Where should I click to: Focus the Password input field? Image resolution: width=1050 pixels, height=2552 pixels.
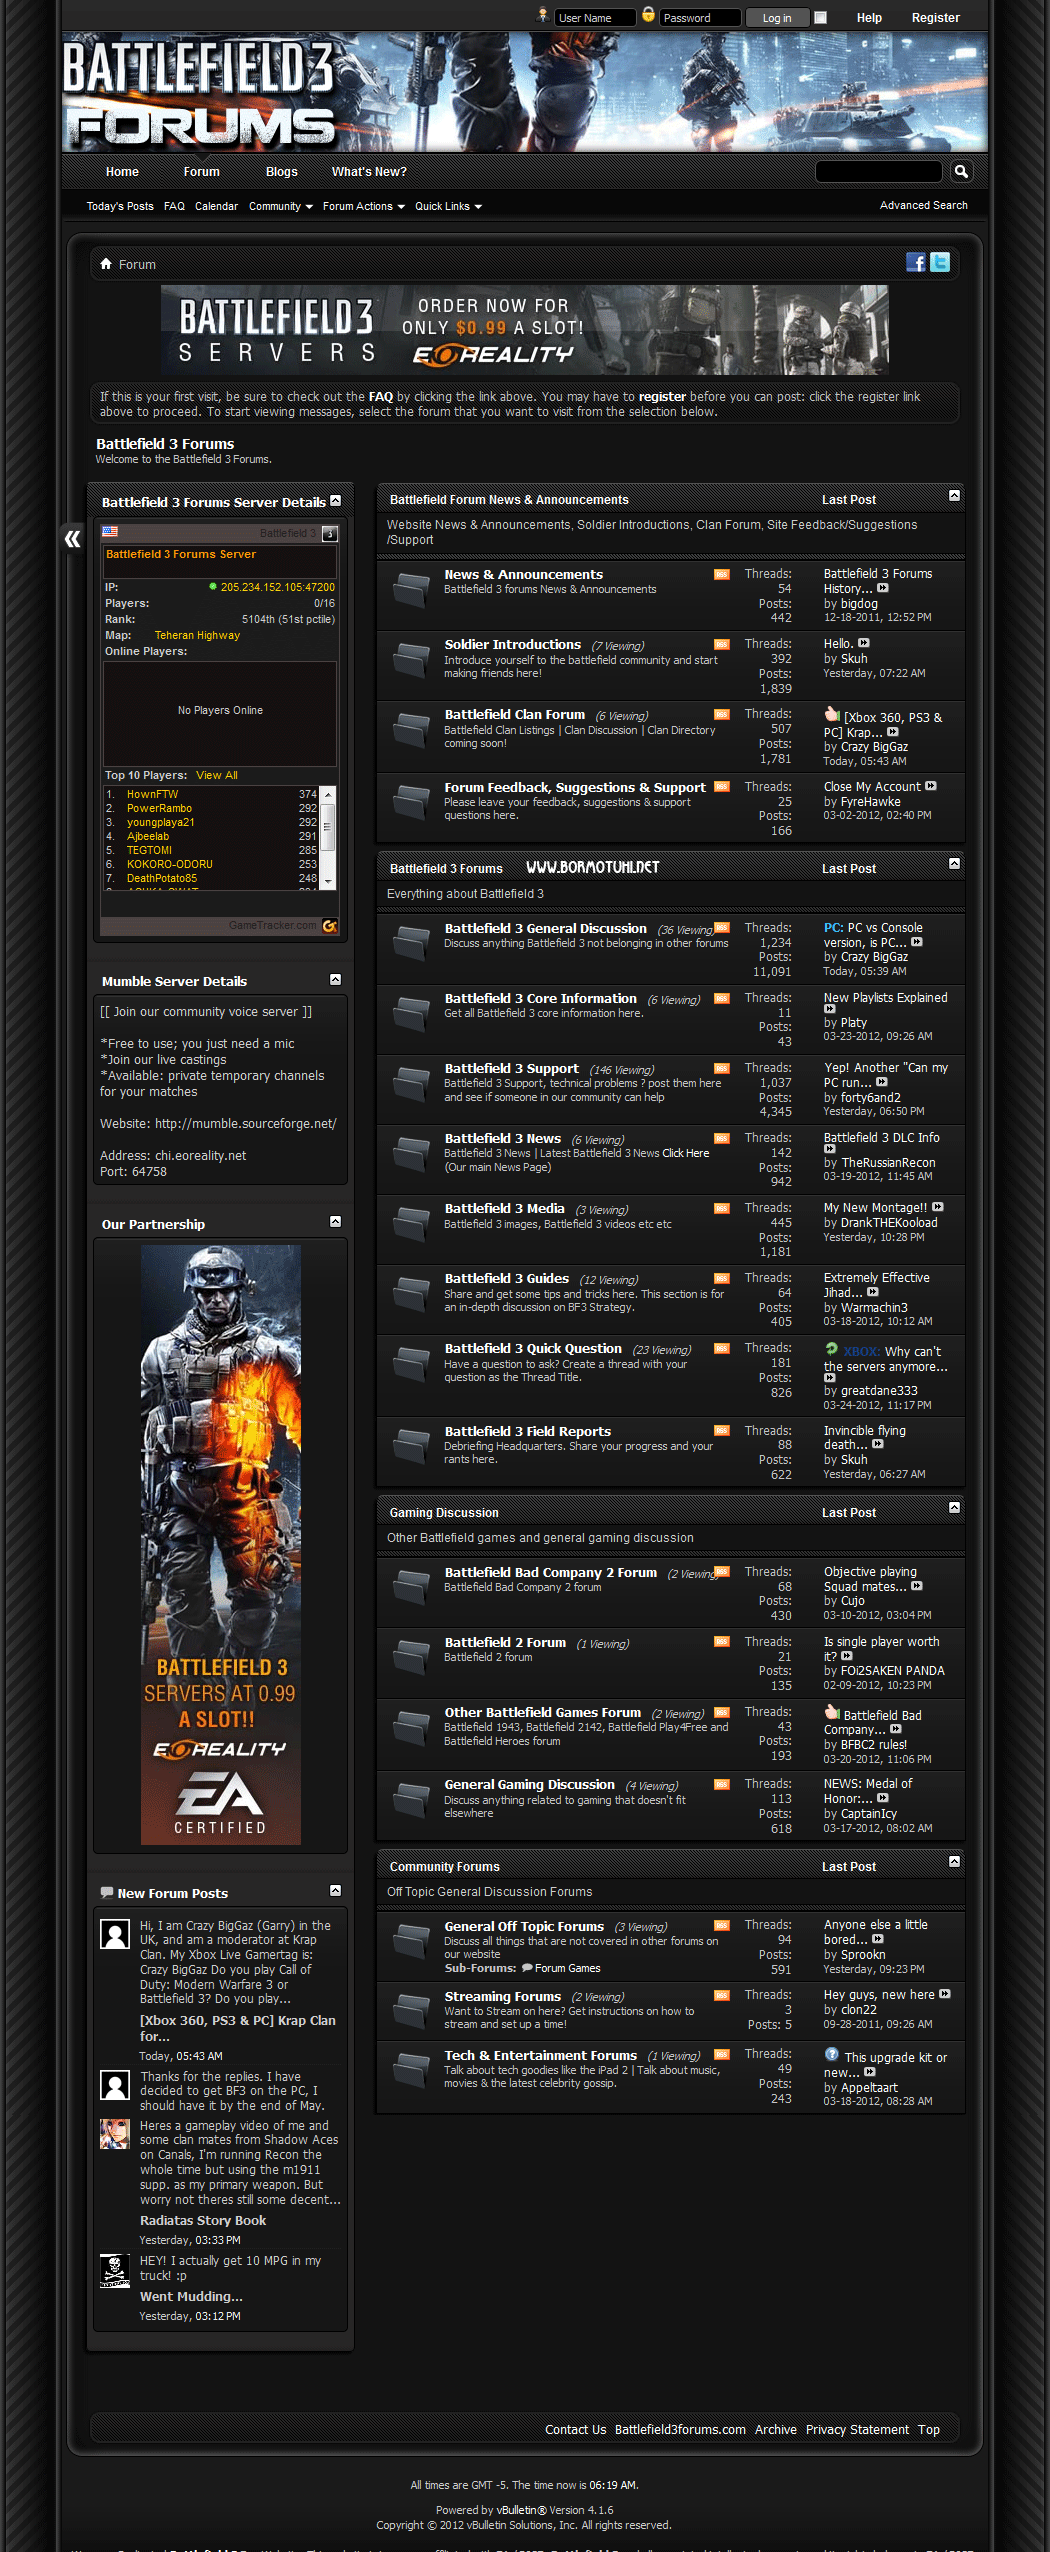click(x=700, y=18)
